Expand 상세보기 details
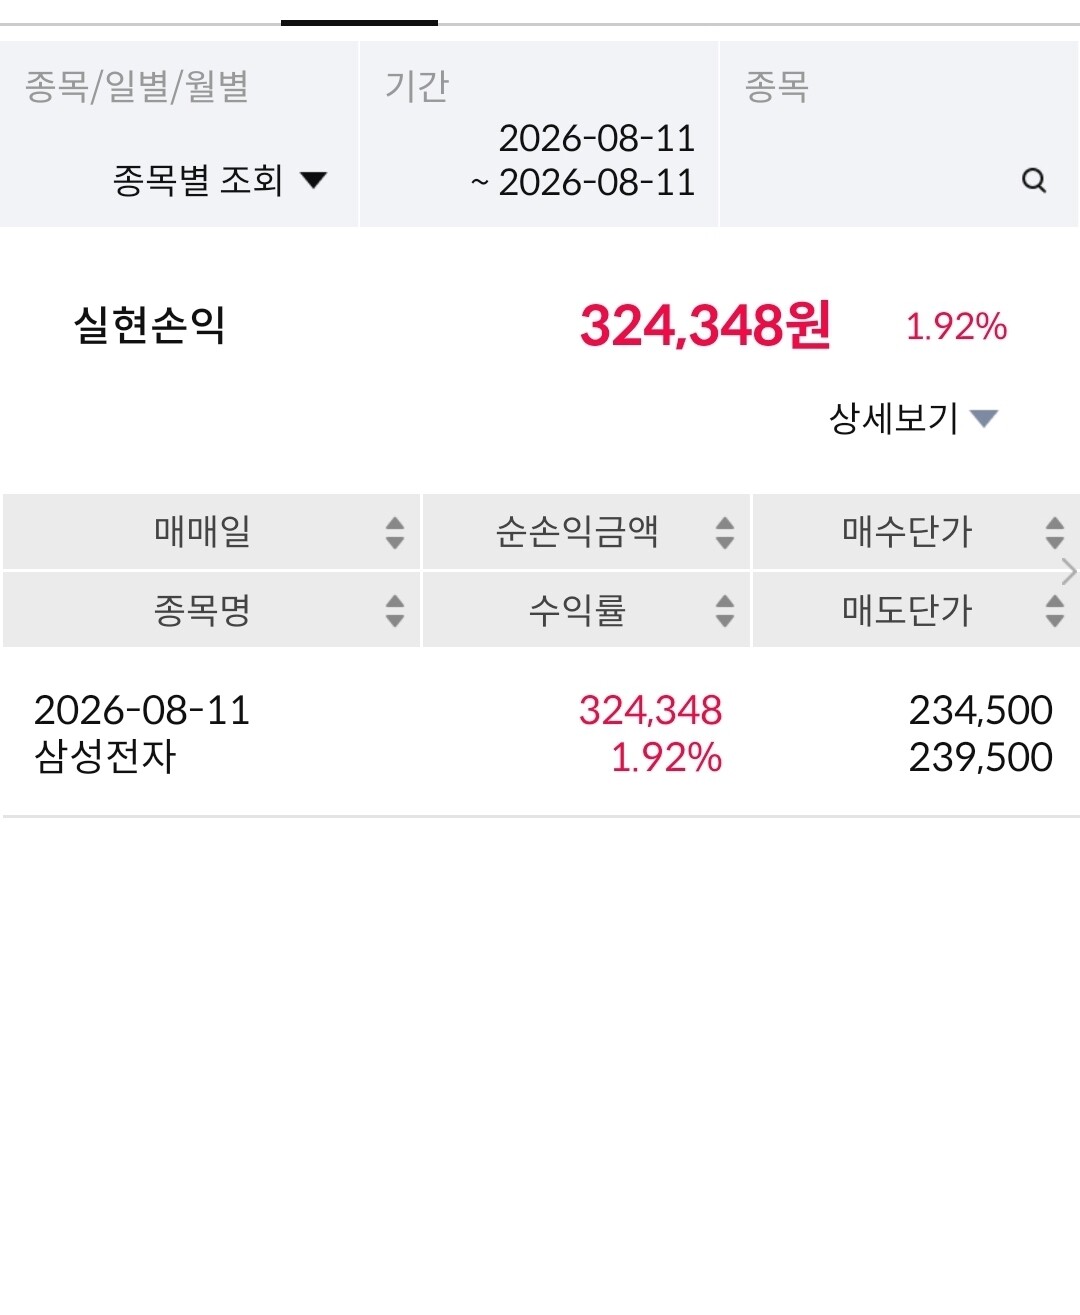This screenshot has height=1315, width=1080. 913,418
